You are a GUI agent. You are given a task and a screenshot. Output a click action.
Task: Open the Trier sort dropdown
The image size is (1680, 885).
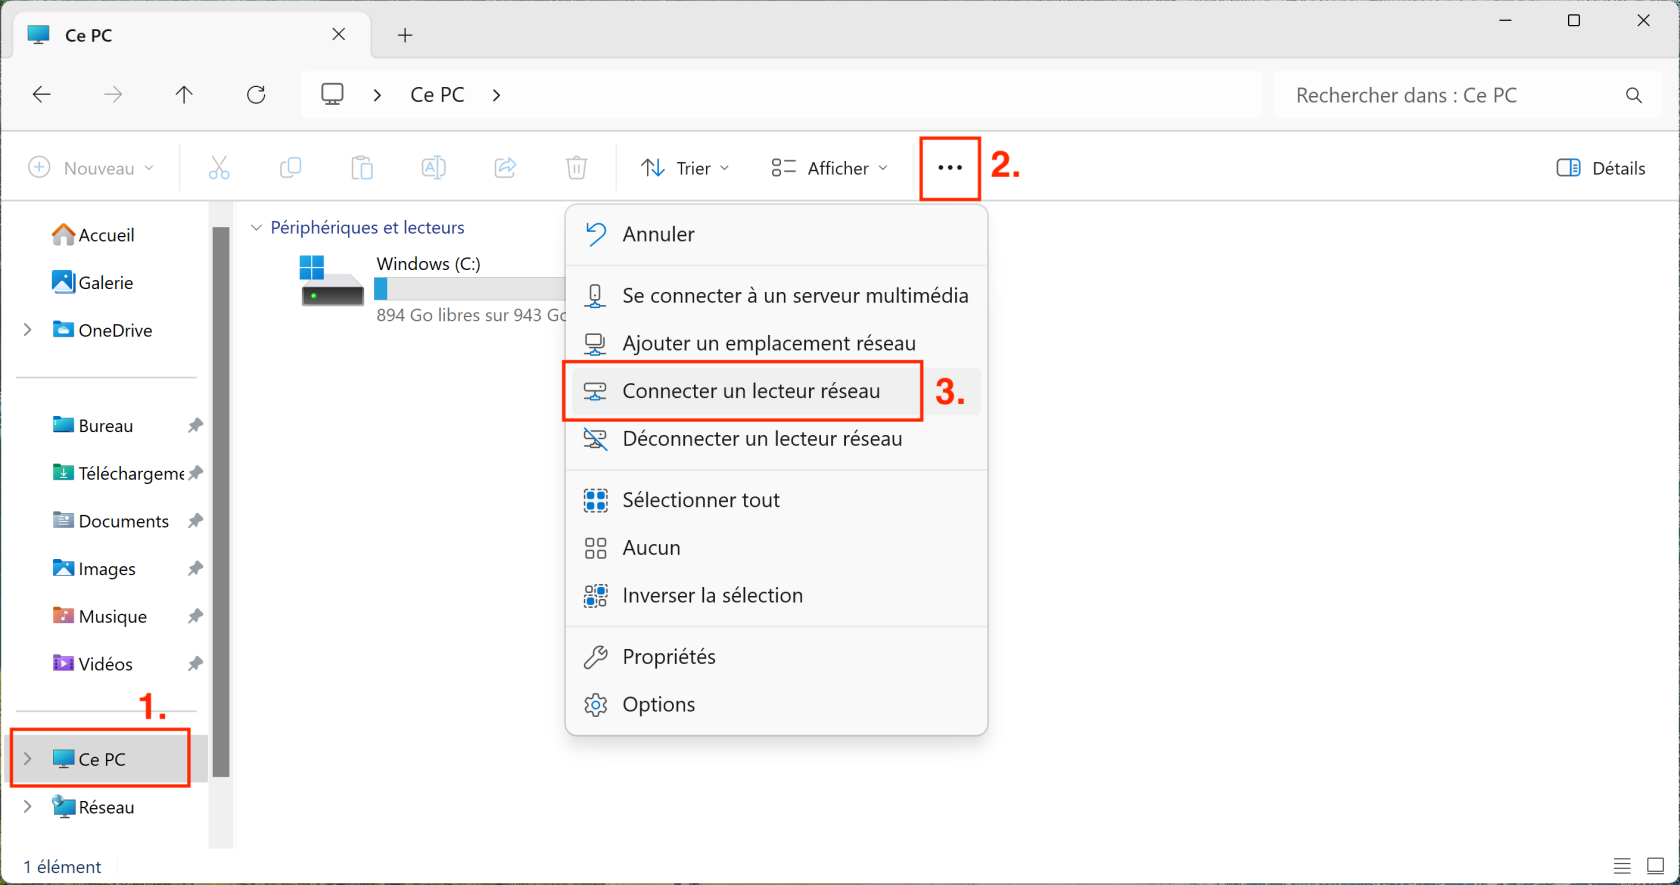[685, 168]
